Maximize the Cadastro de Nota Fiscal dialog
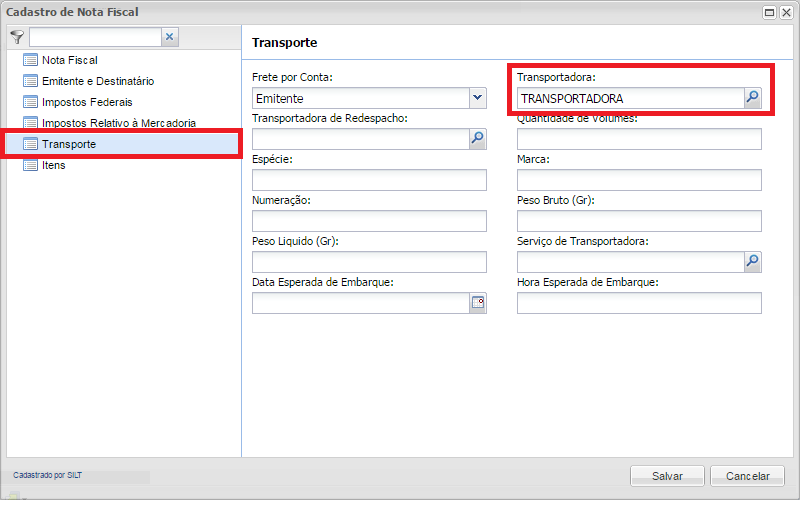The image size is (811, 510). (770, 13)
